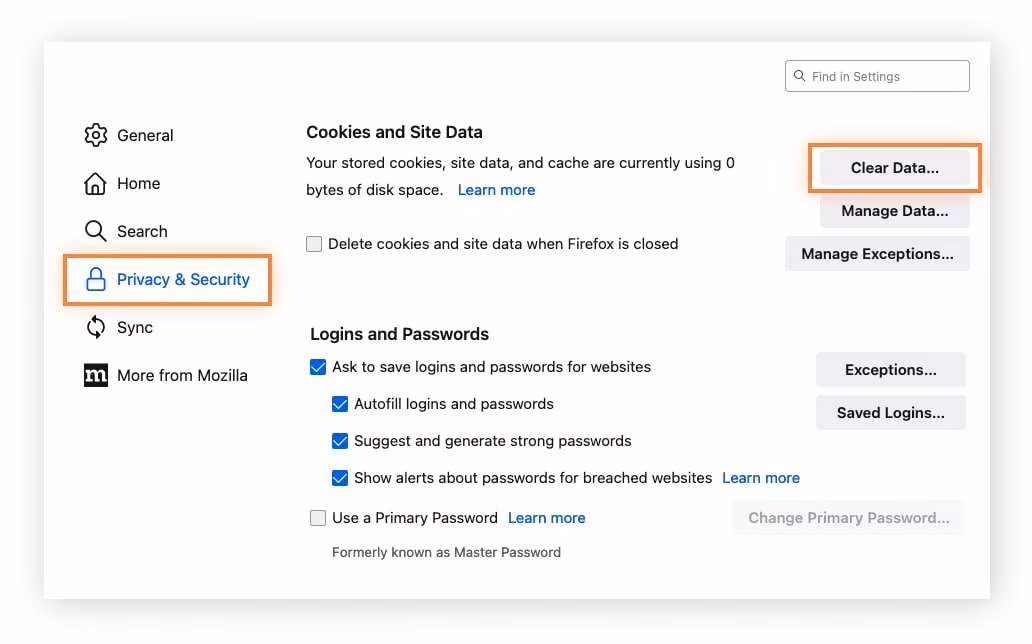Screen dimensions: 1032x644
Task: Uncheck Ask to save logins and passwords
Action: coord(318,367)
